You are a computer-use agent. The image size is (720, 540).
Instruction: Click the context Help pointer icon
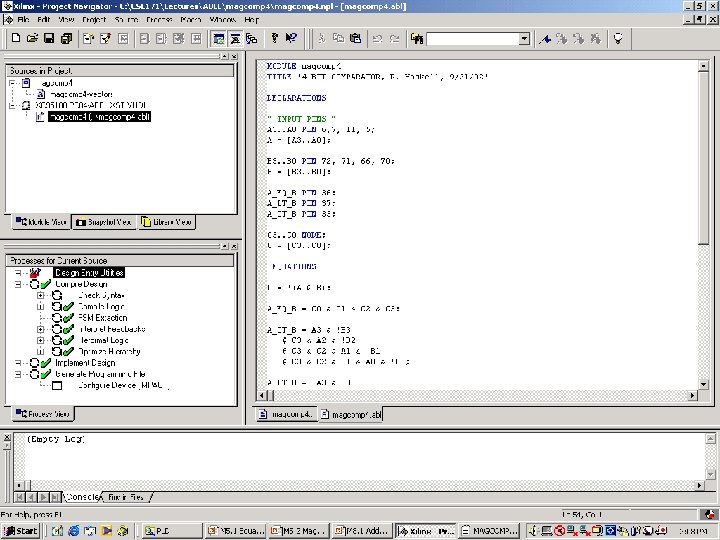[x=291, y=38]
